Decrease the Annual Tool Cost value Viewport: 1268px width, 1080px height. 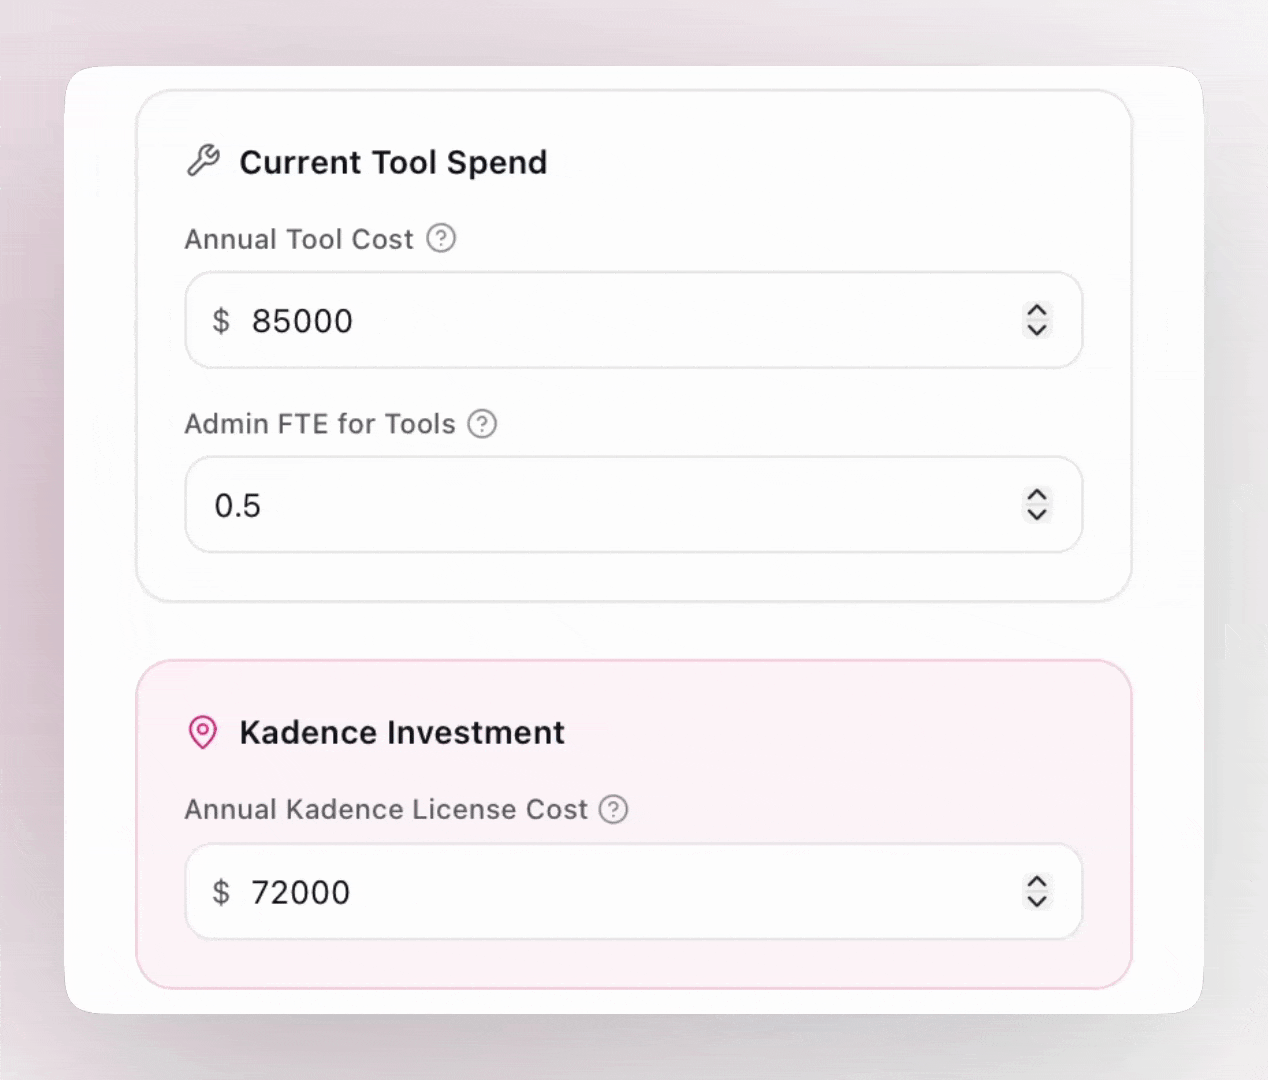pyautogui.click(x=1037, y=330)
